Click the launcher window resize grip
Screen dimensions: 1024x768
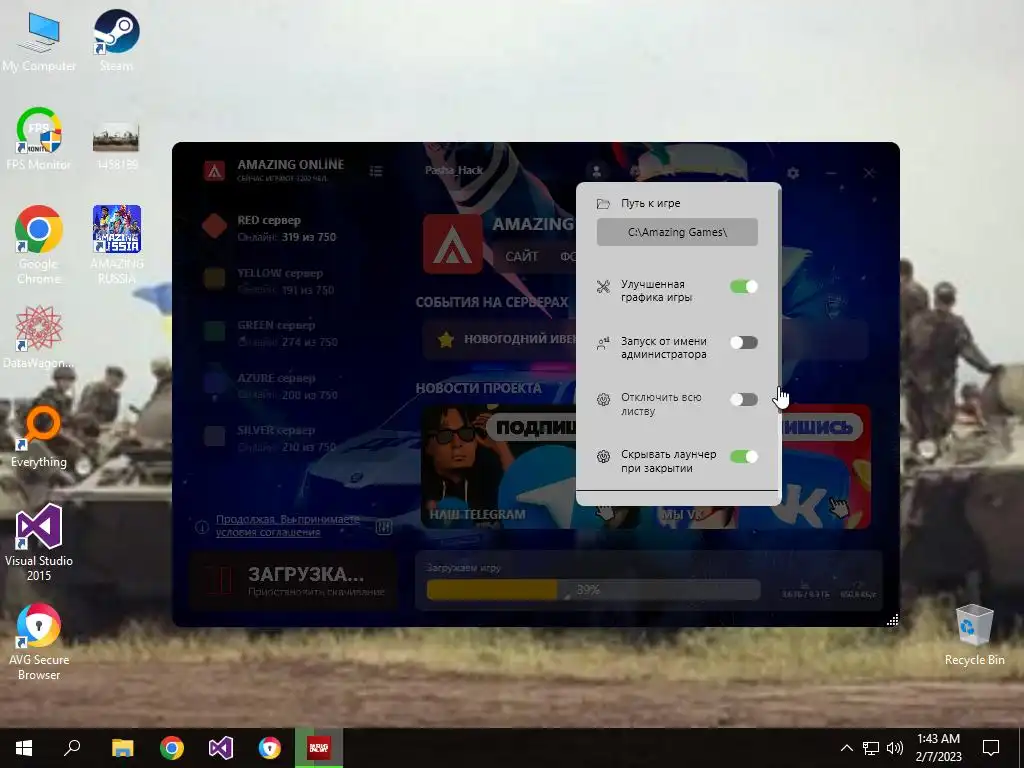point(892,620)
